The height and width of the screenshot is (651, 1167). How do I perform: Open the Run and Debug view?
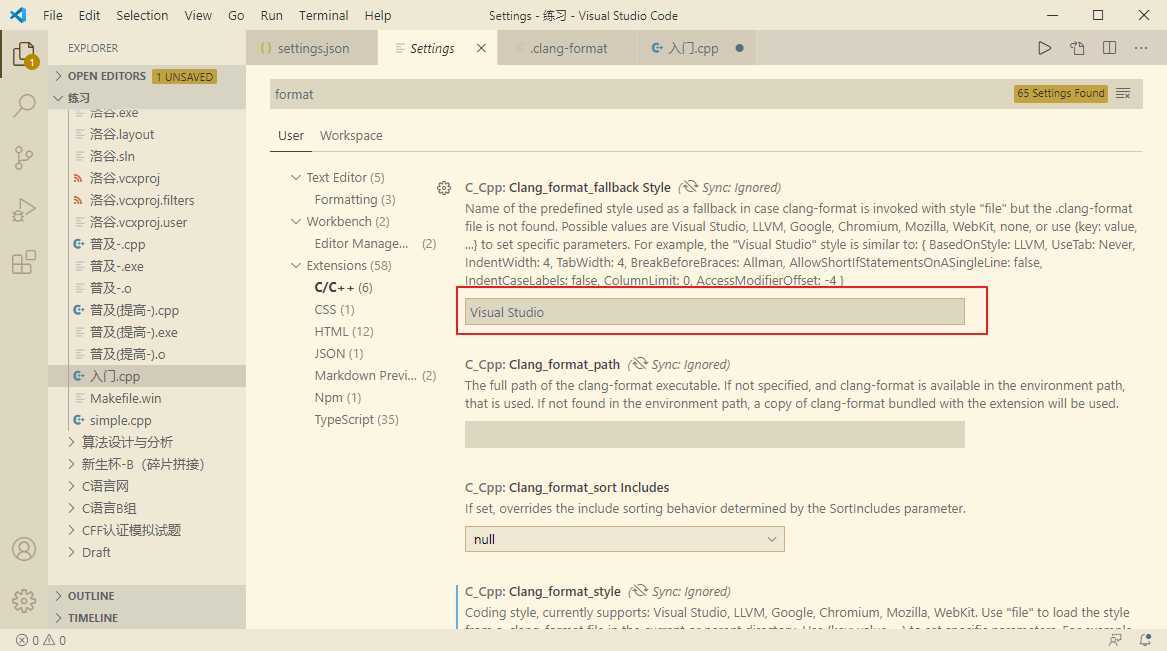point(24,210)
